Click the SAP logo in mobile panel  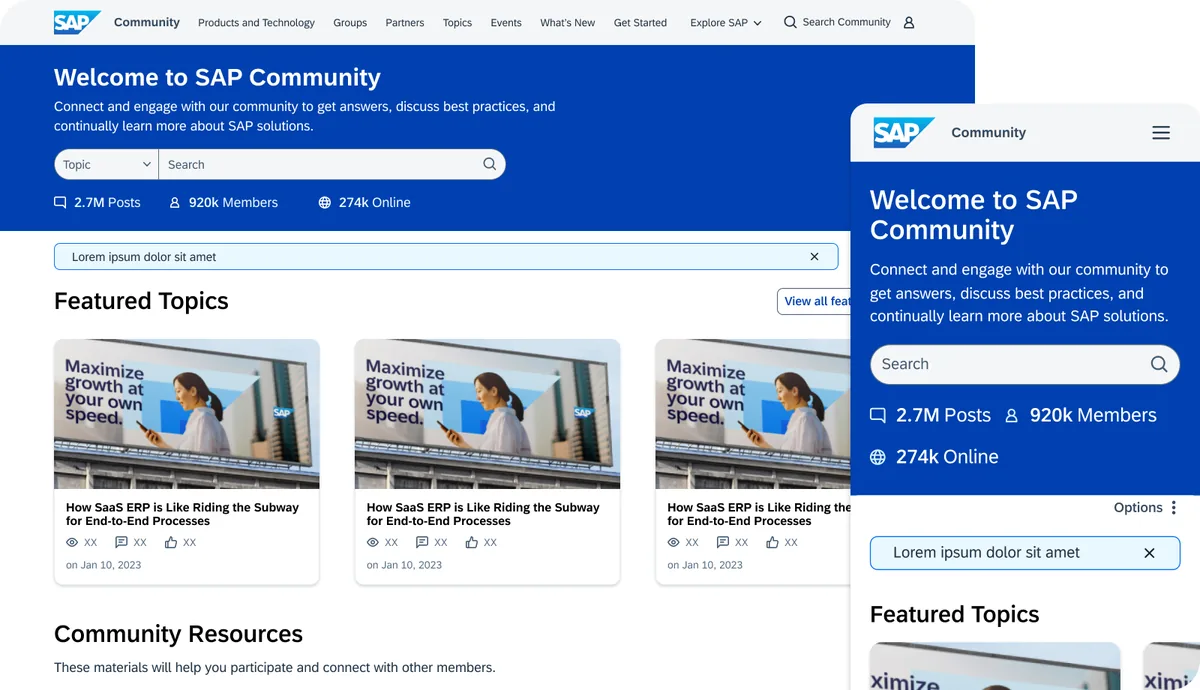pyautogui.click(x=904, y=132)
